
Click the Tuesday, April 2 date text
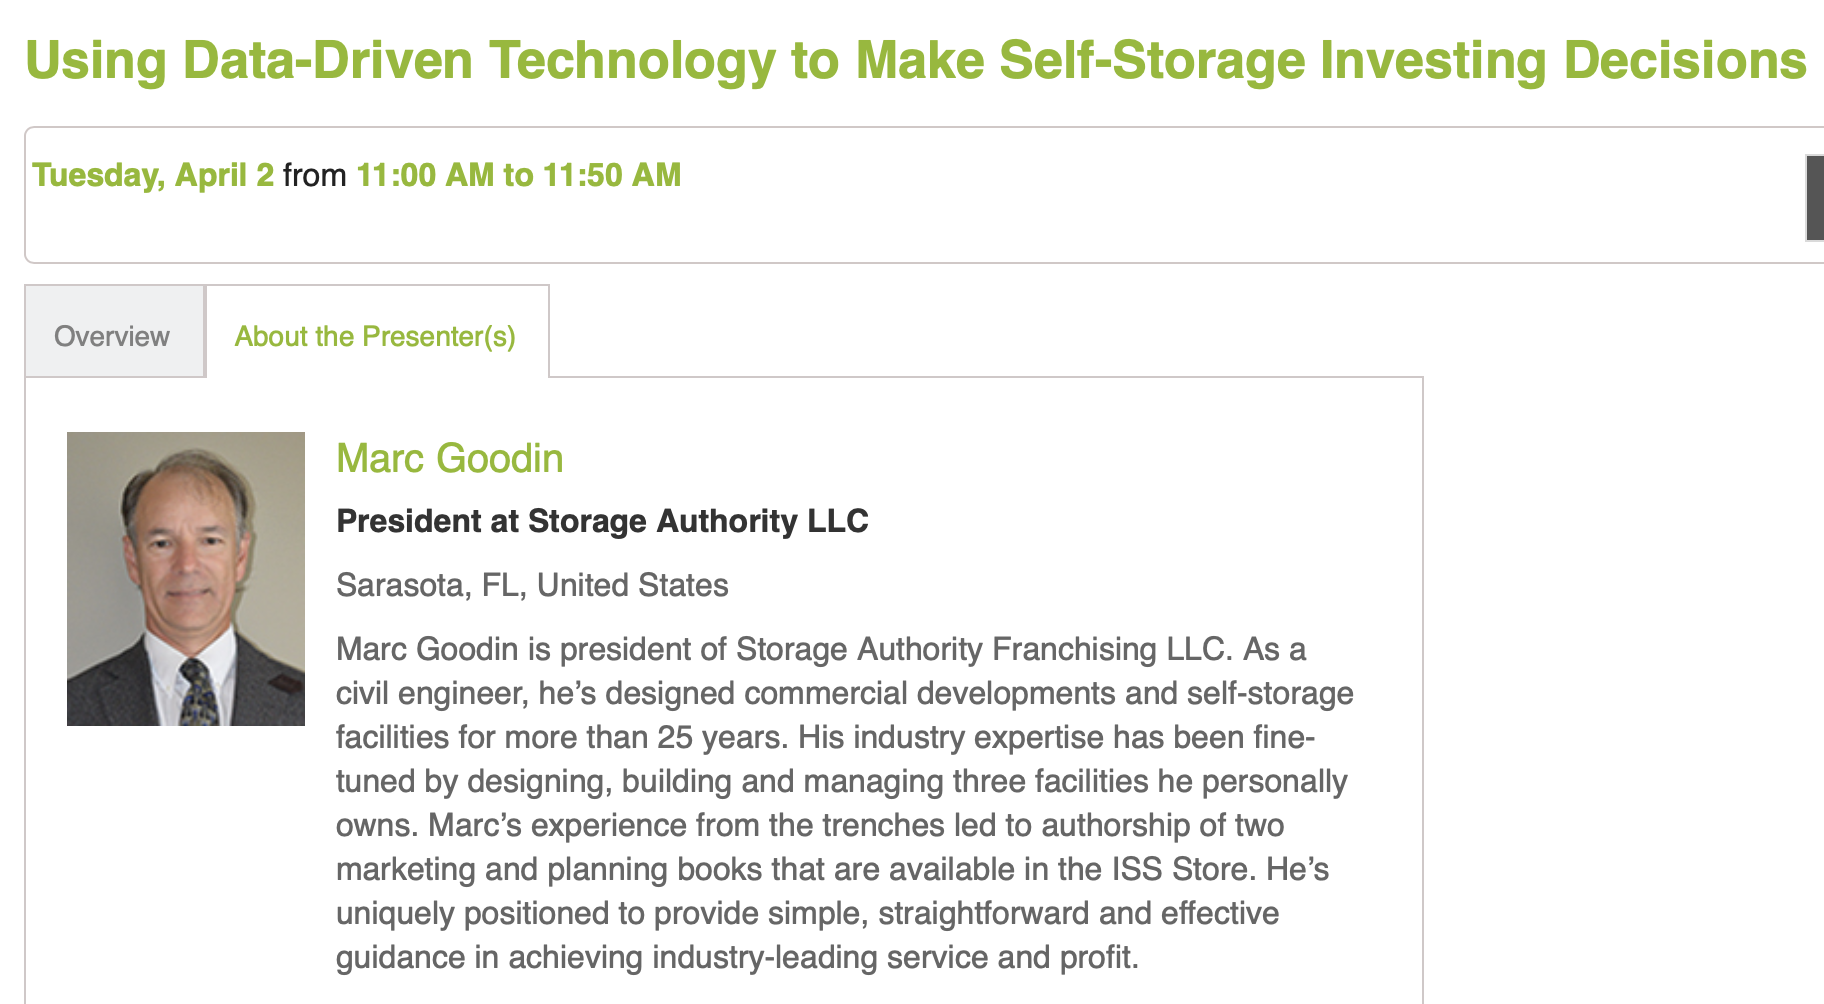click(x=153, y=175)
